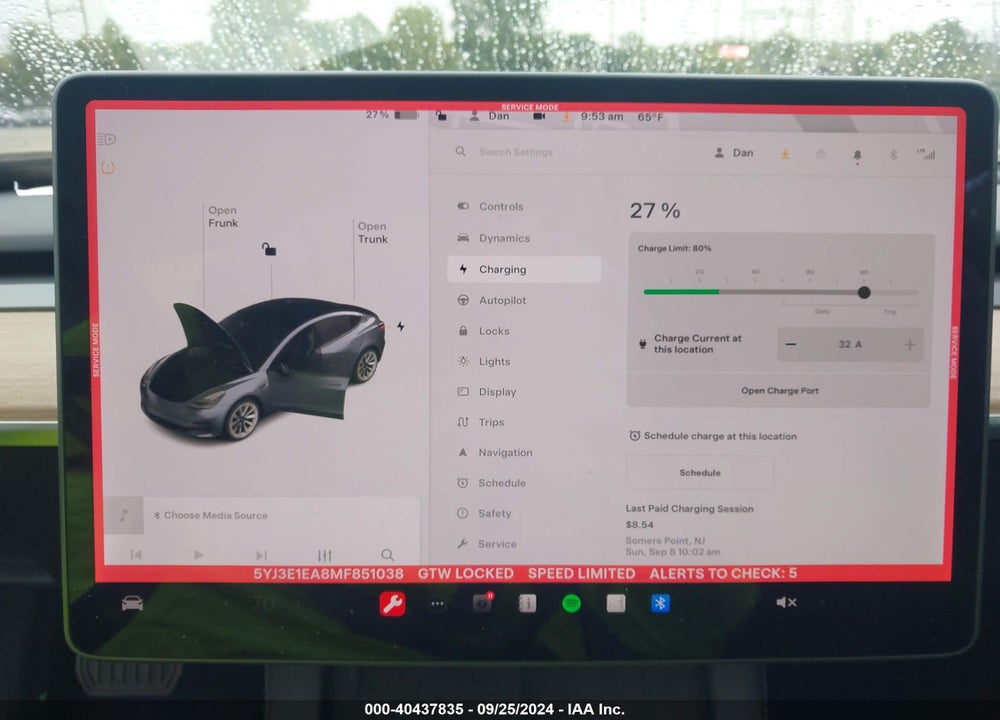Screen dimensions: 1000x720
Task: Tap the battery icon showing 27 %
Action: 406,115
